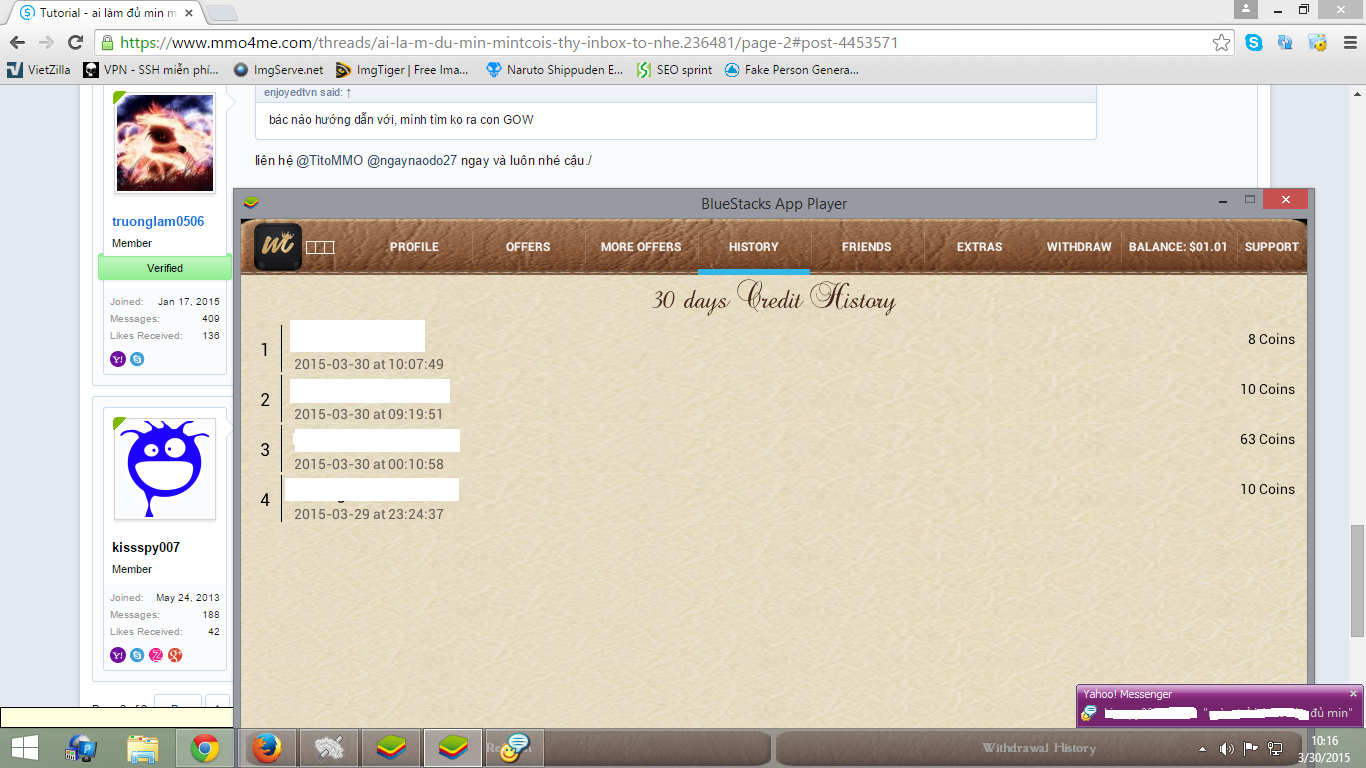This screenshot has width=1366, height=768.
Task: Click the Yahoo Messenger smiley taskbar icon
Action: click(515, 747)
